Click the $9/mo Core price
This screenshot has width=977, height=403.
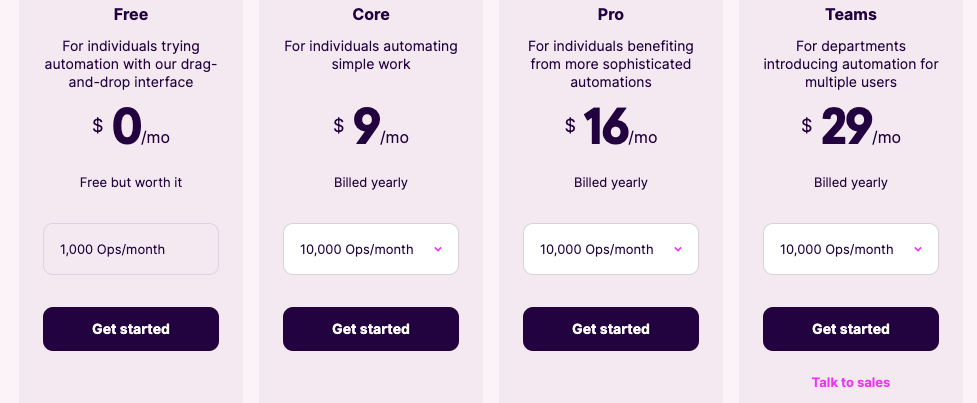(x=371, y=128)
